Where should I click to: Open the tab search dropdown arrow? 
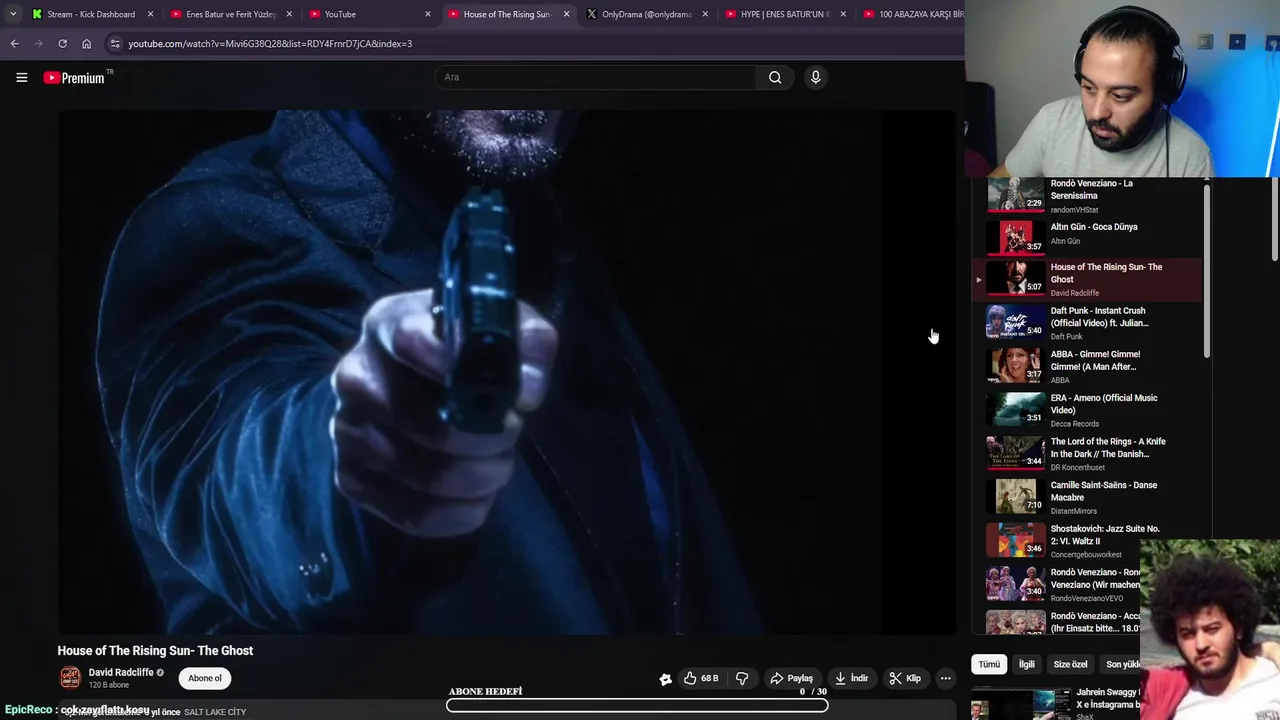point(12,14)
